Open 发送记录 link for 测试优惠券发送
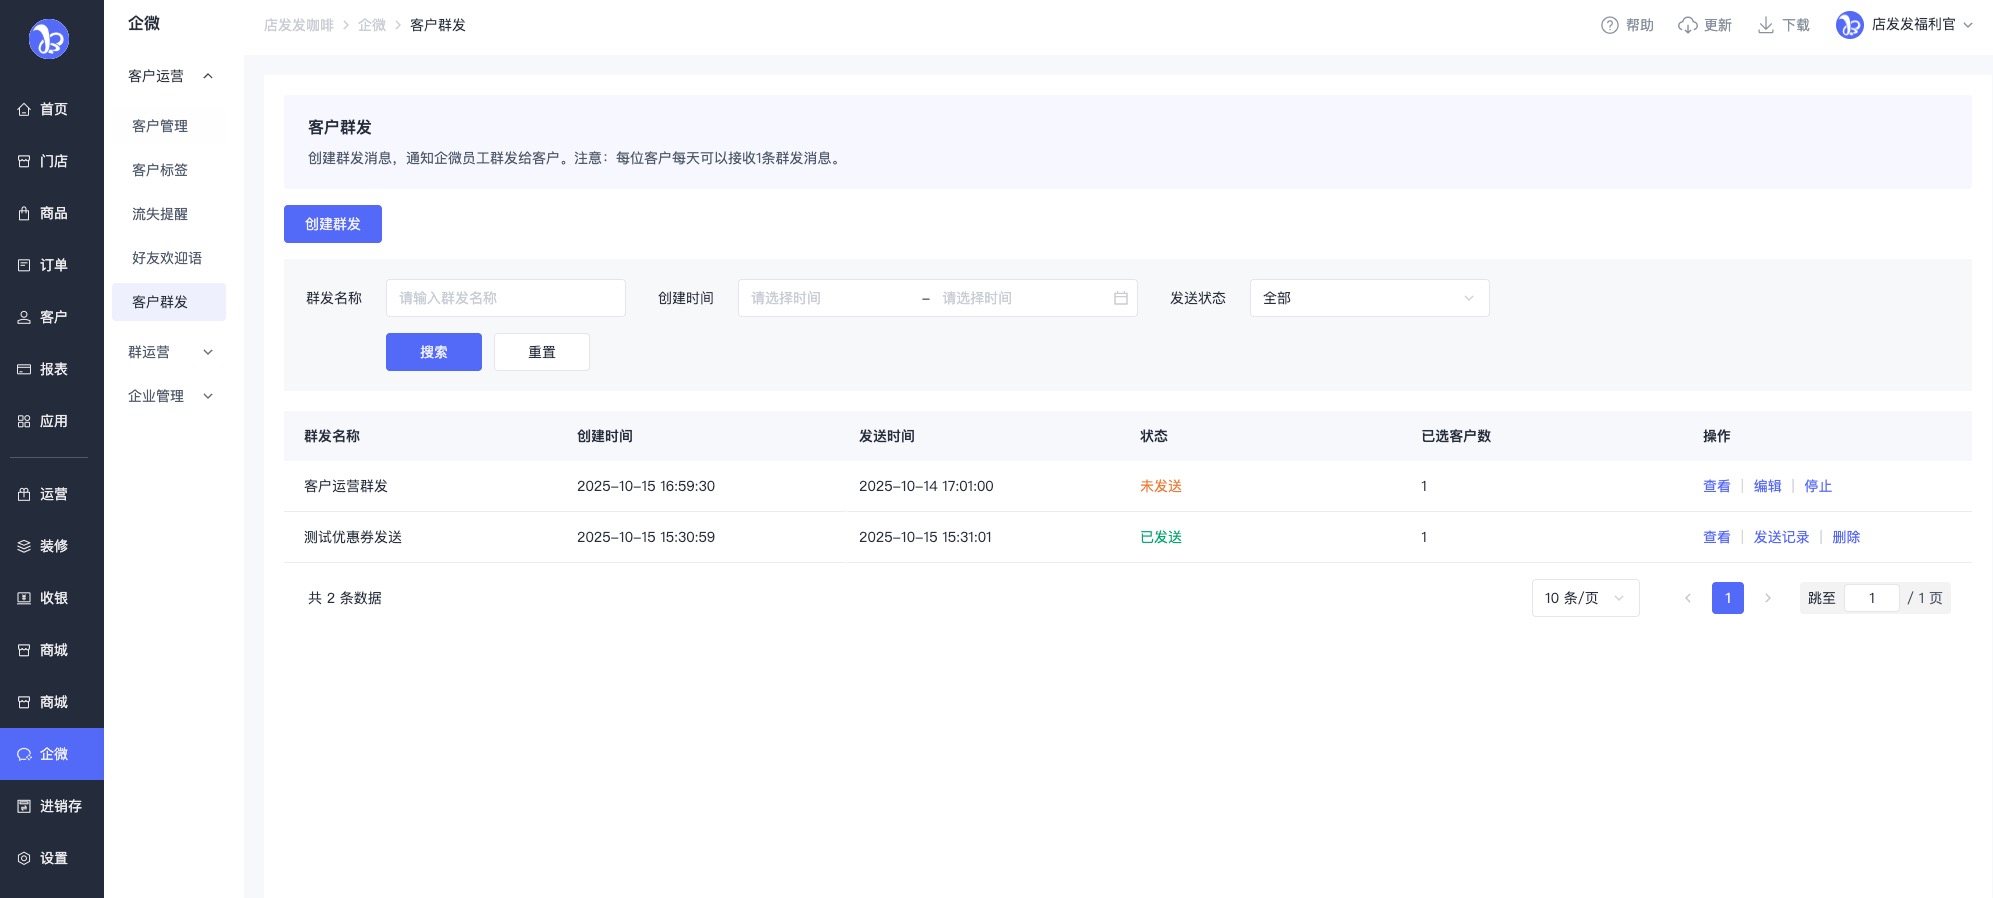 point(1781,537)
